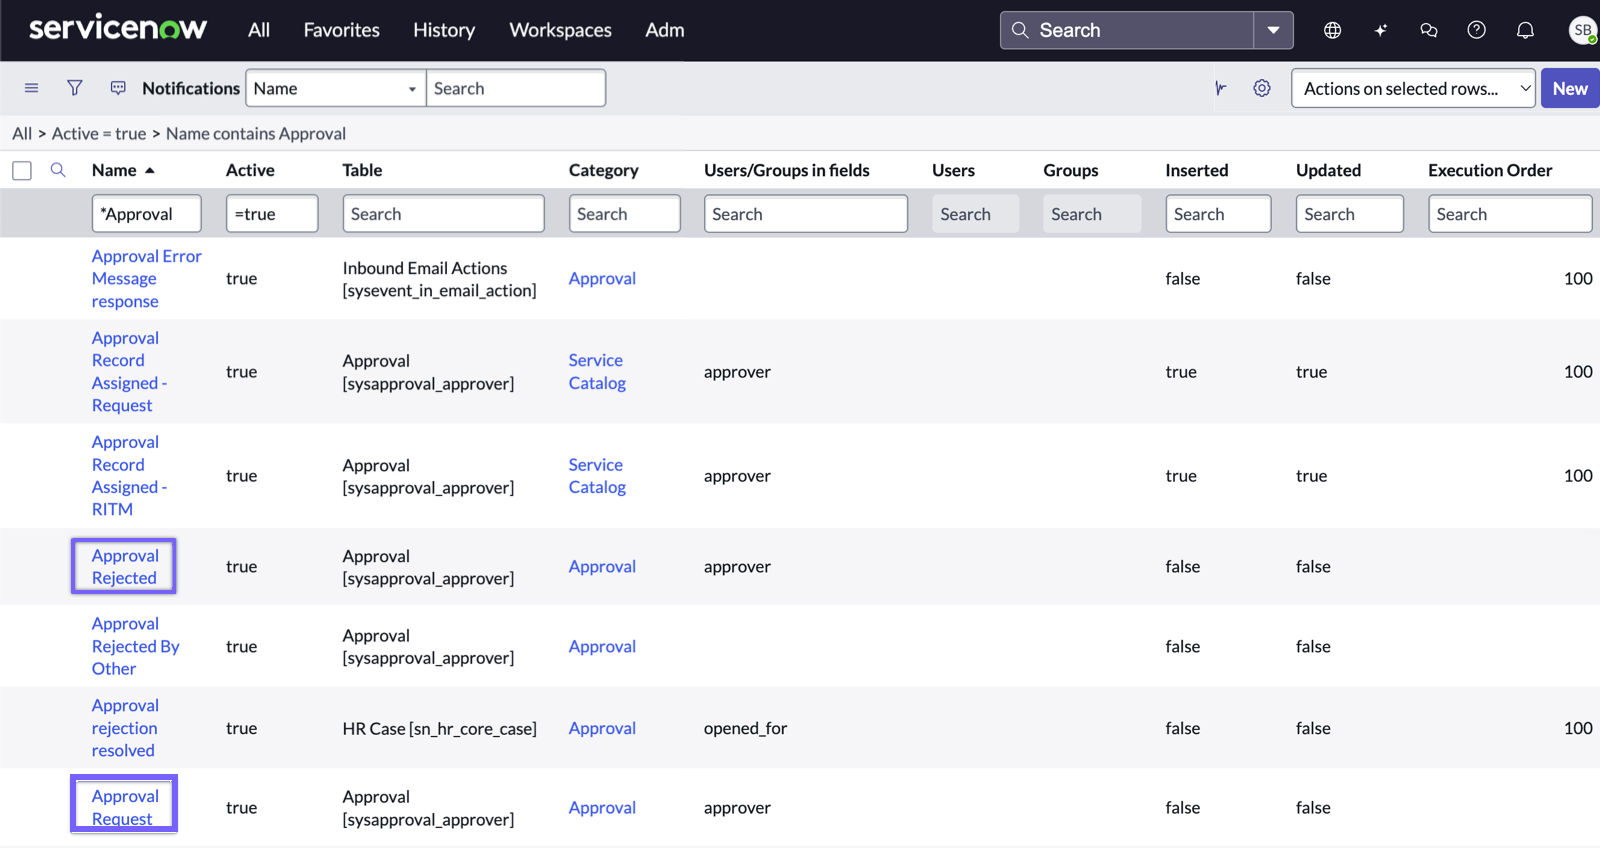Click Service Catalog category for RITM row
This screenshot has height=848, width=1600.
click(x=597, y=476)
